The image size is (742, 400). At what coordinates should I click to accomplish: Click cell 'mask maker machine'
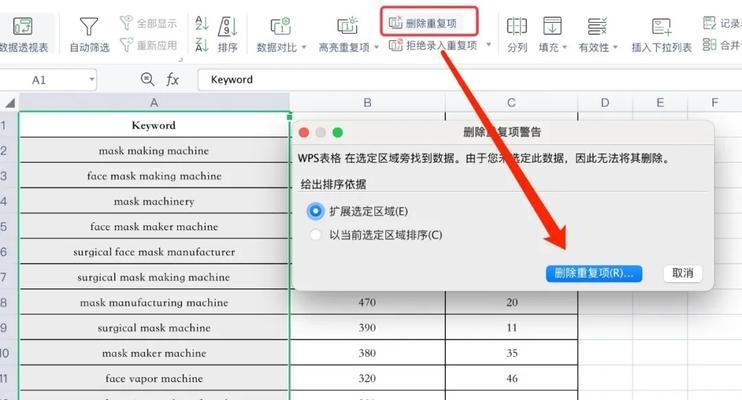[x=154, y=353]
